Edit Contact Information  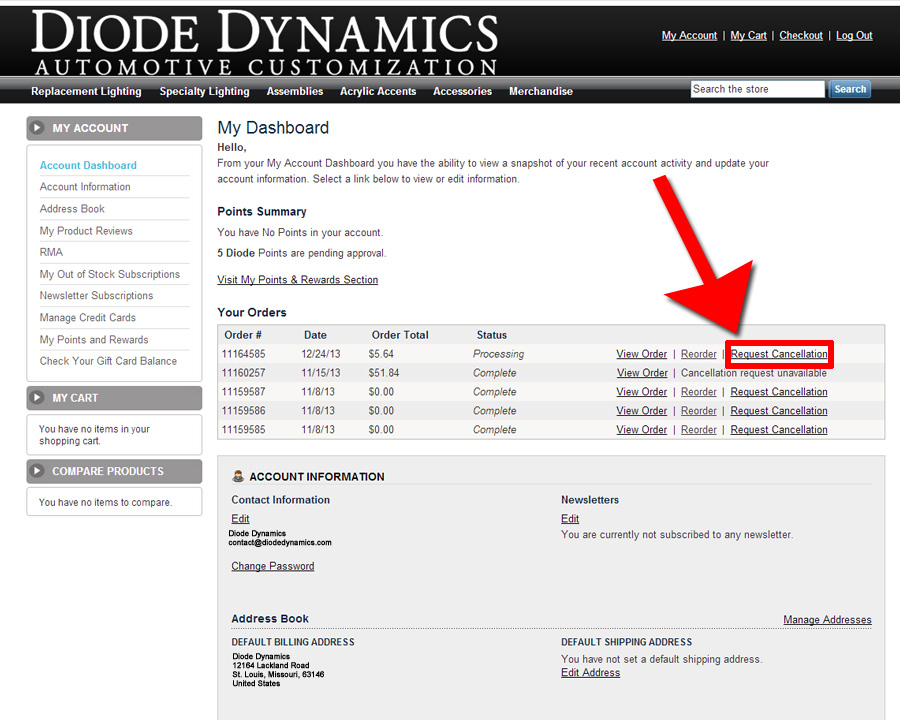pyautogui.click(x=240, y=518)
